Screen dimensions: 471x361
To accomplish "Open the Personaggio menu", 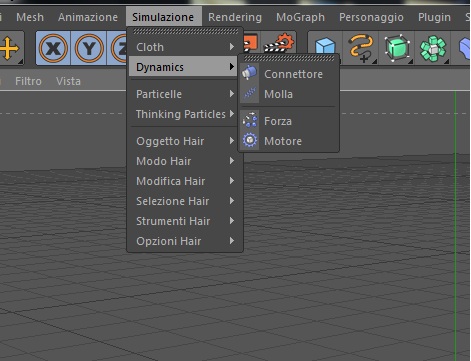I will point(371,17).
